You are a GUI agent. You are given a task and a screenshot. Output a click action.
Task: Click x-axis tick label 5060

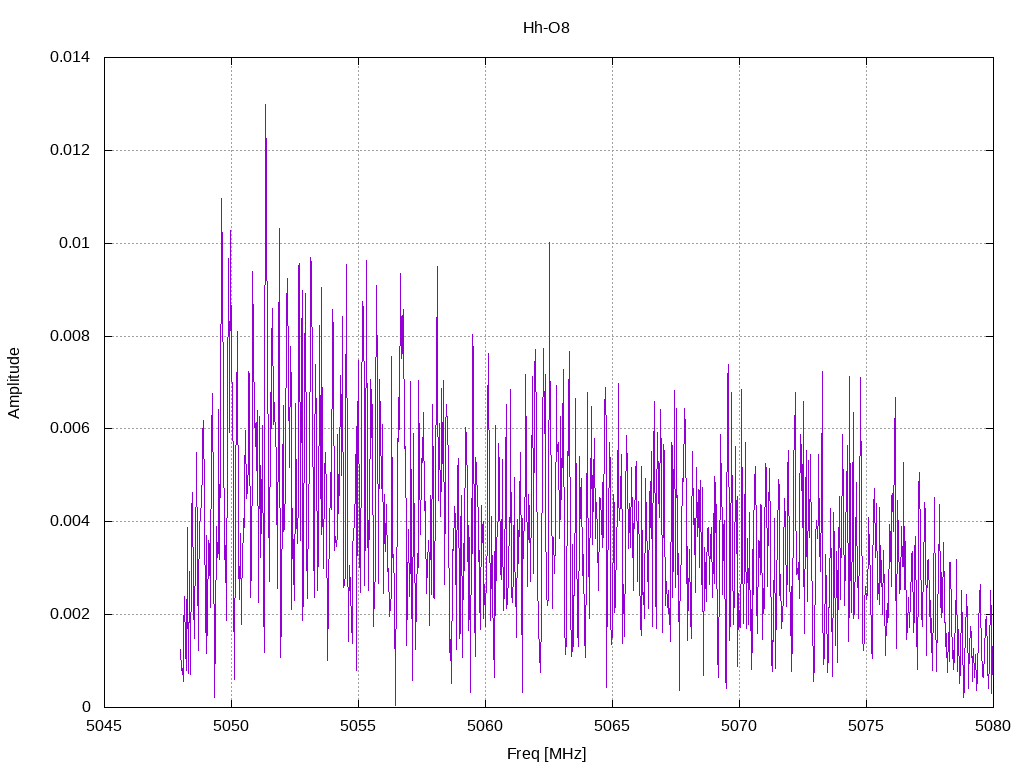click(485, 726)
